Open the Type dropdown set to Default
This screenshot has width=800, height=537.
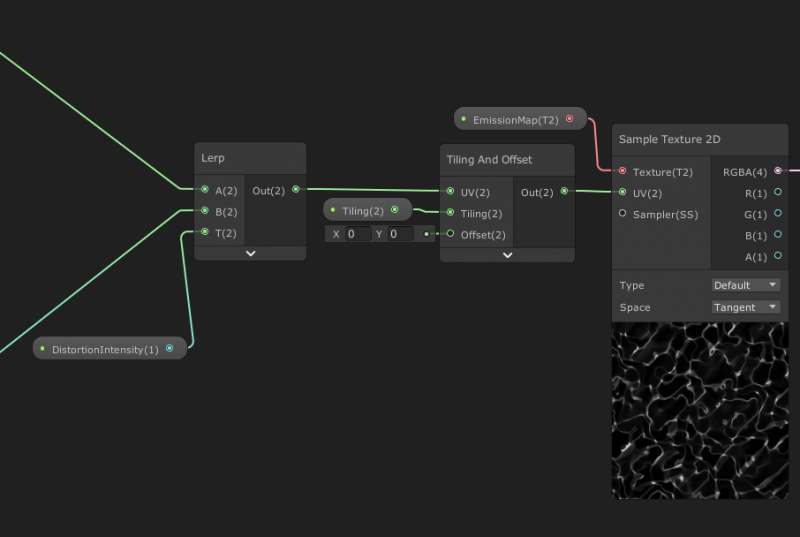point(745,285)
